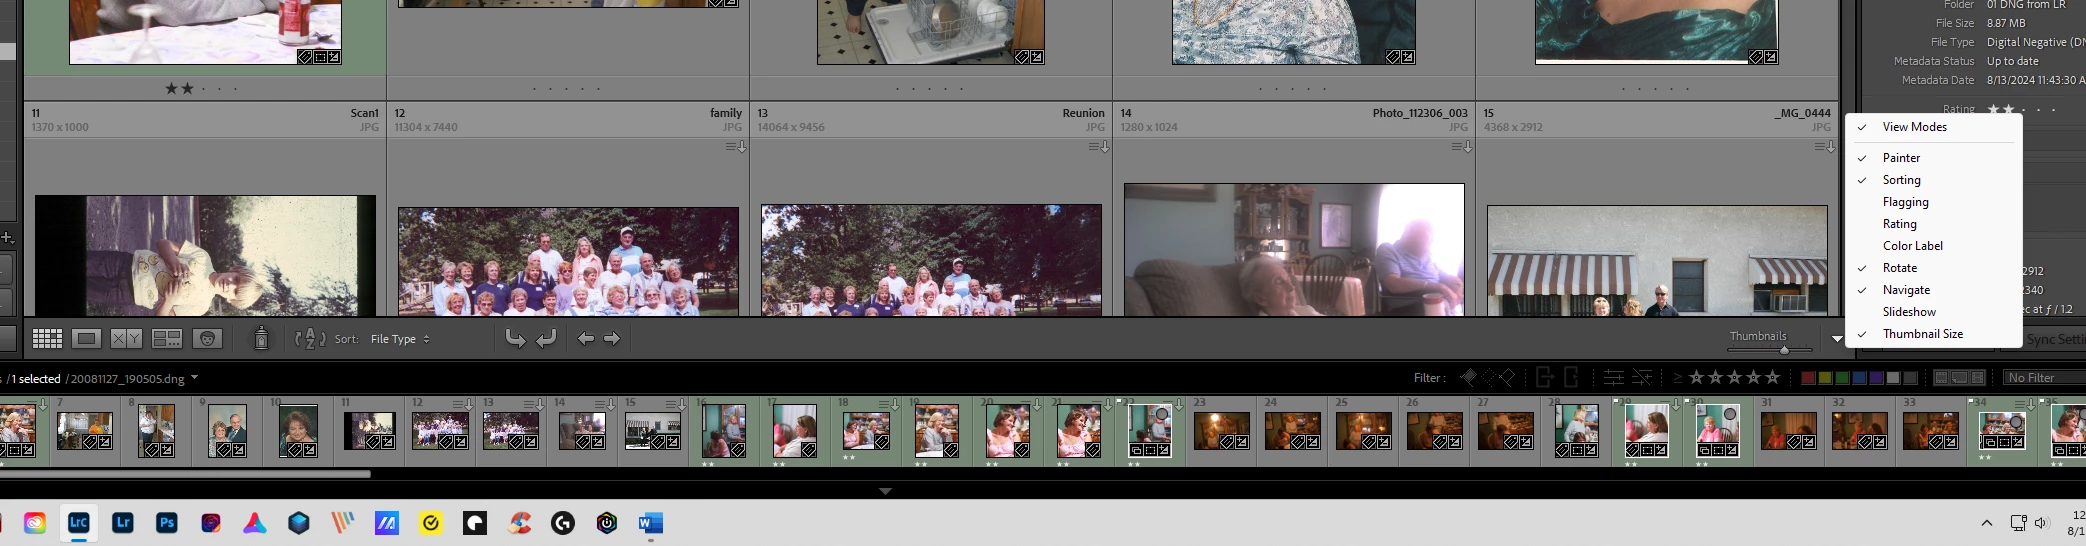Open filename 20081127_190505.dng source dropdown
Image resolution: width=2086 pixels, height=546 pixels.
(x=194, y=378)
